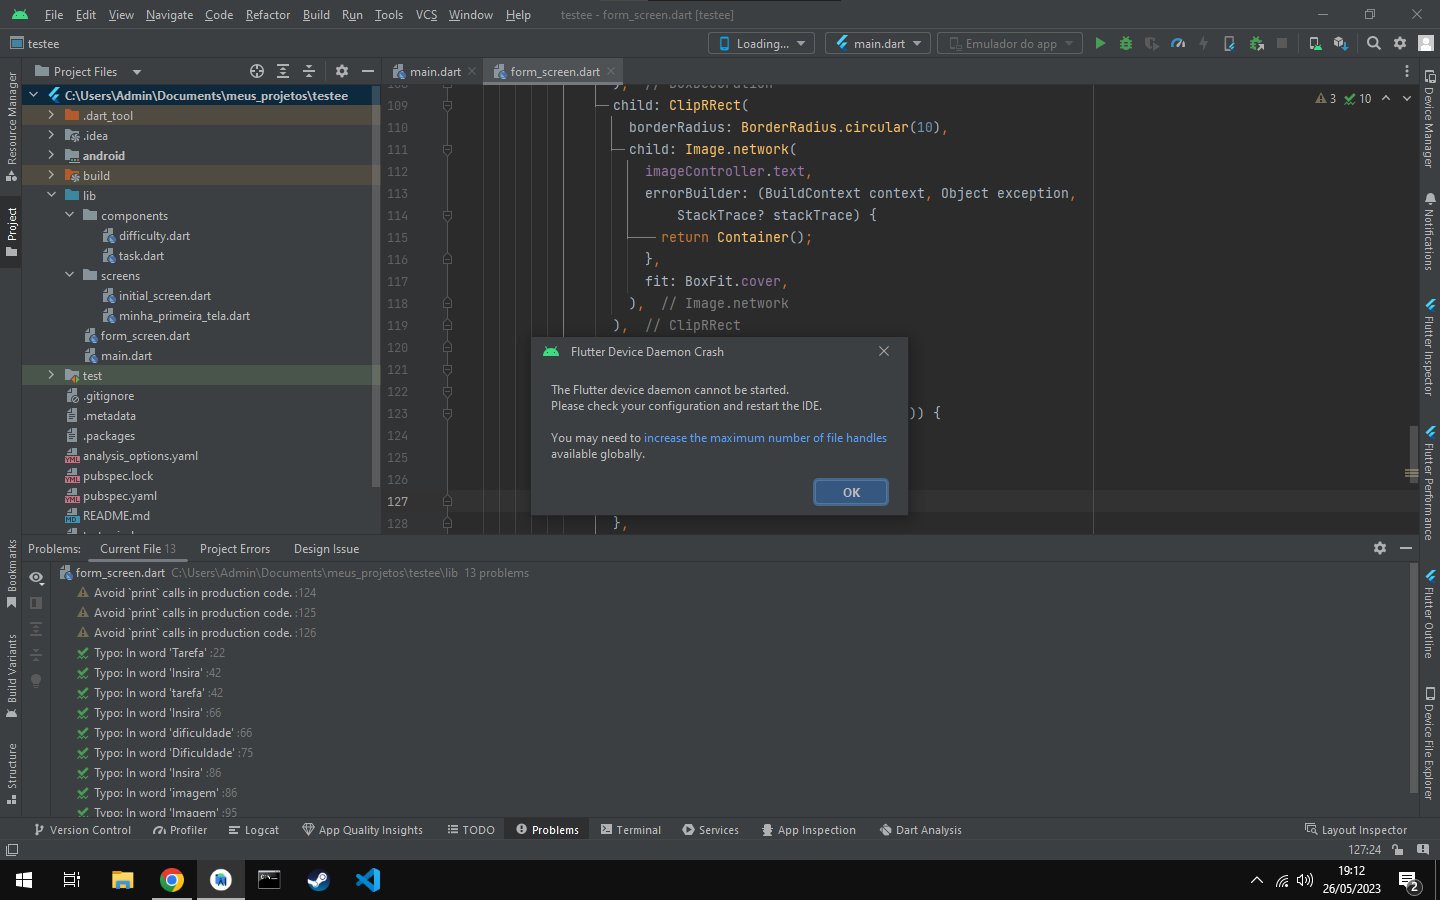The width and height of the screenshot is (1440, 900).
Task: Toggle tool window bars icon at bottom-left corner
Action: 12,849
